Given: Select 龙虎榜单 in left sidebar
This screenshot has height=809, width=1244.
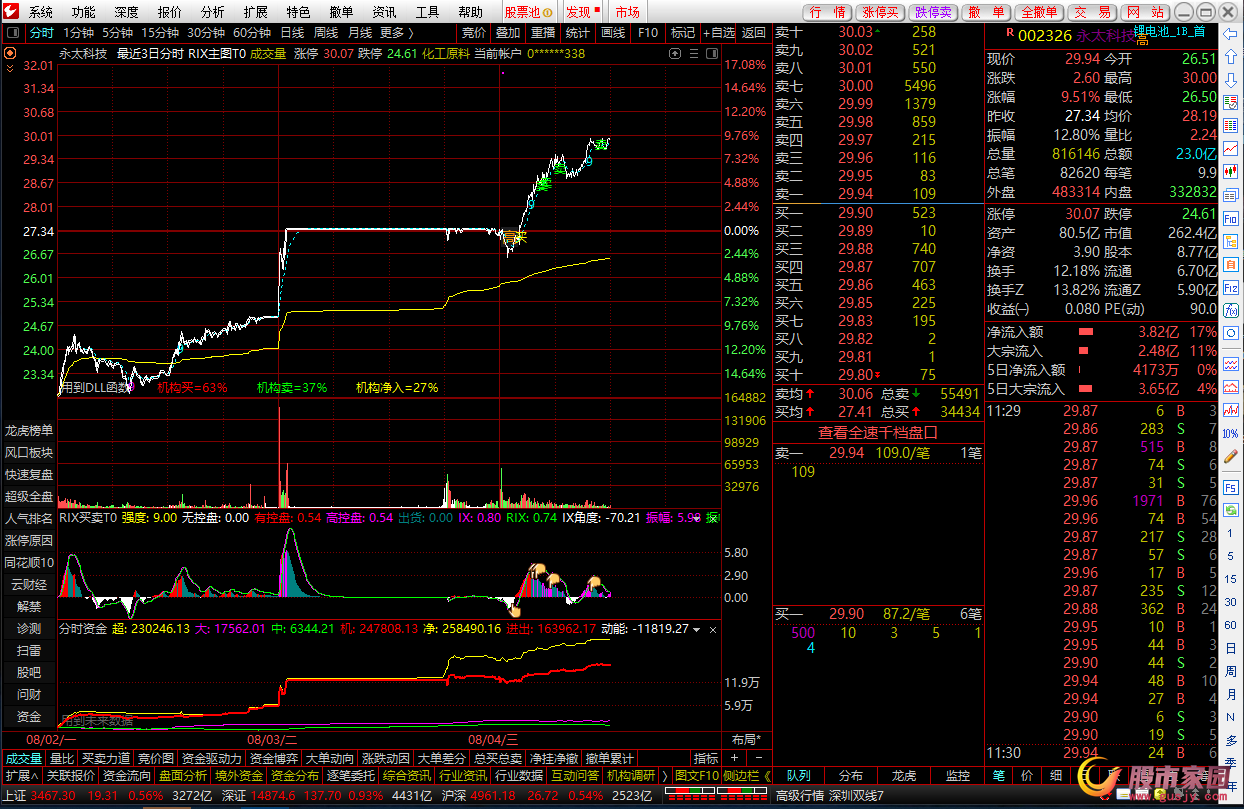Looking at the screenshot, I should tap(29, 431).
